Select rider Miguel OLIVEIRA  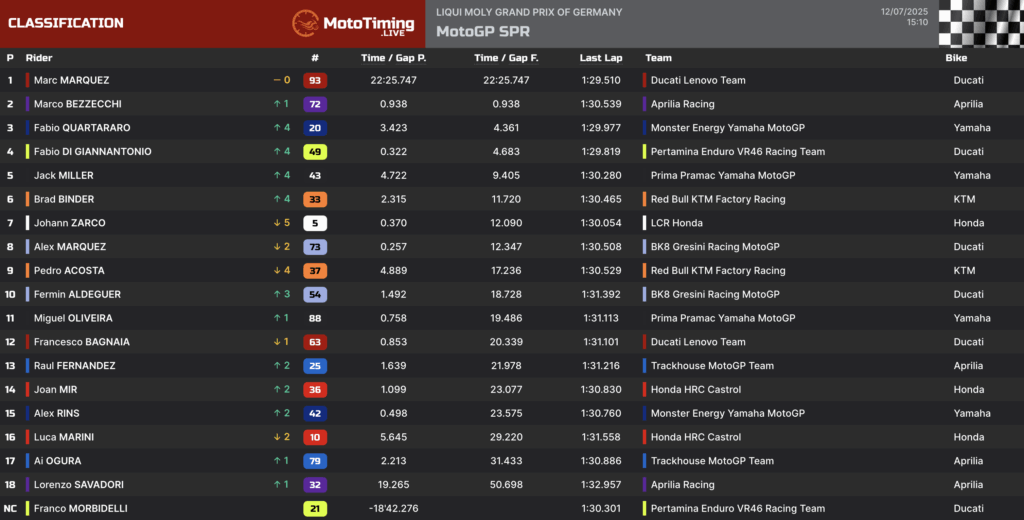click(x=73, y=318)
